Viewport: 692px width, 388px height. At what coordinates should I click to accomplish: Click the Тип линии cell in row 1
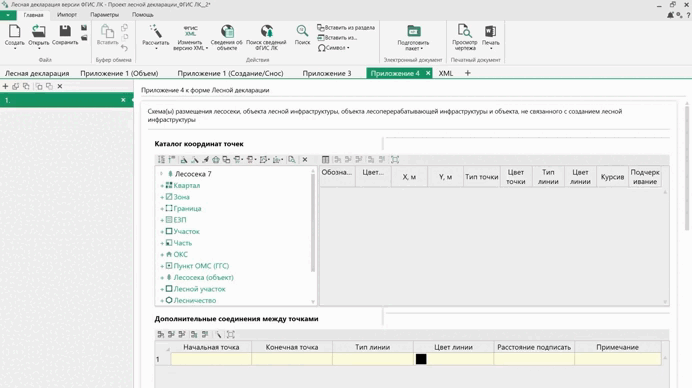click(x=372, y=359)
